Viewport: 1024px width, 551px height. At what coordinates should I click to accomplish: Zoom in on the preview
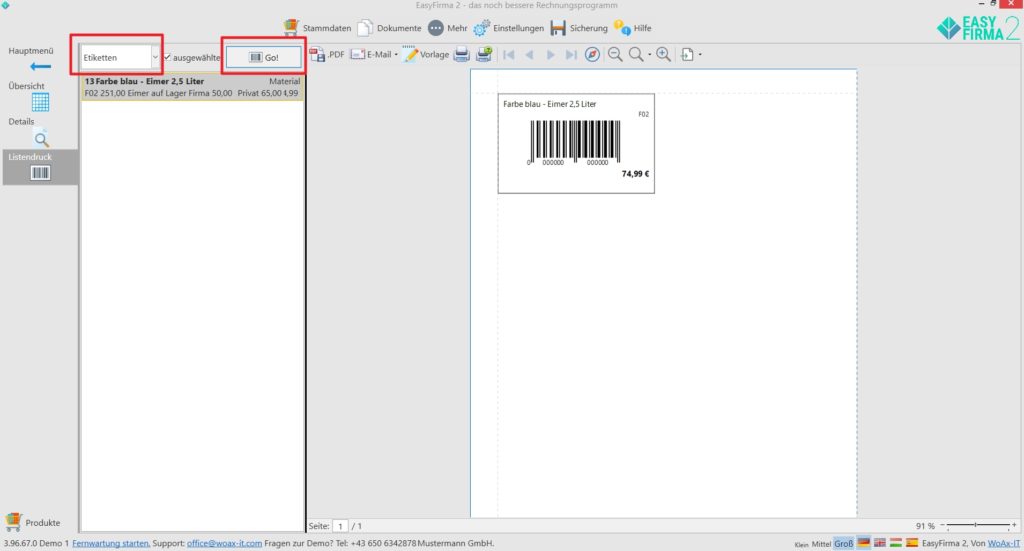[x=664, y=54]
